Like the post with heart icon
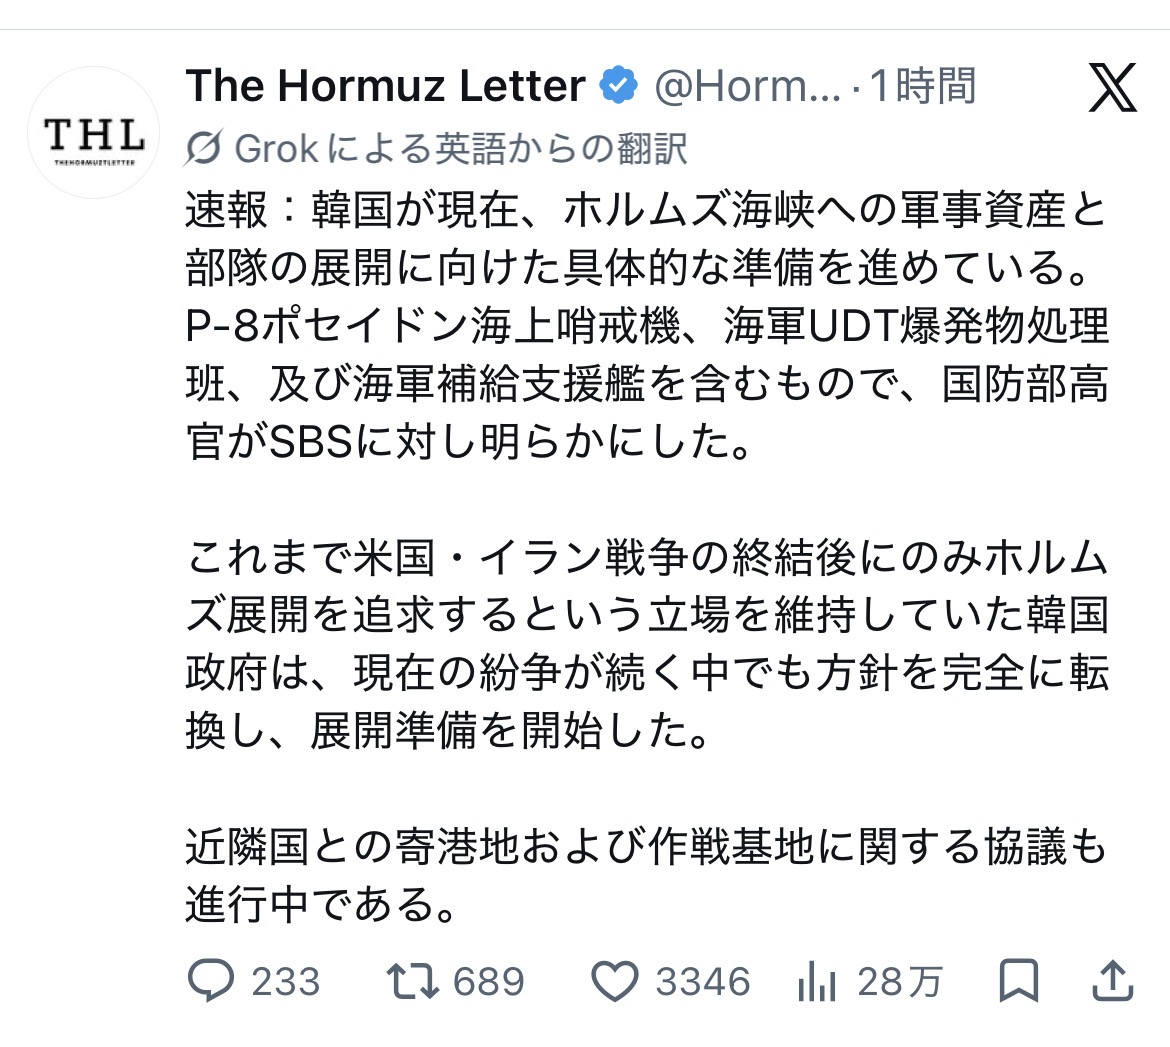This screenshot has width=1170, height=1047. click(x=615, y=981)
